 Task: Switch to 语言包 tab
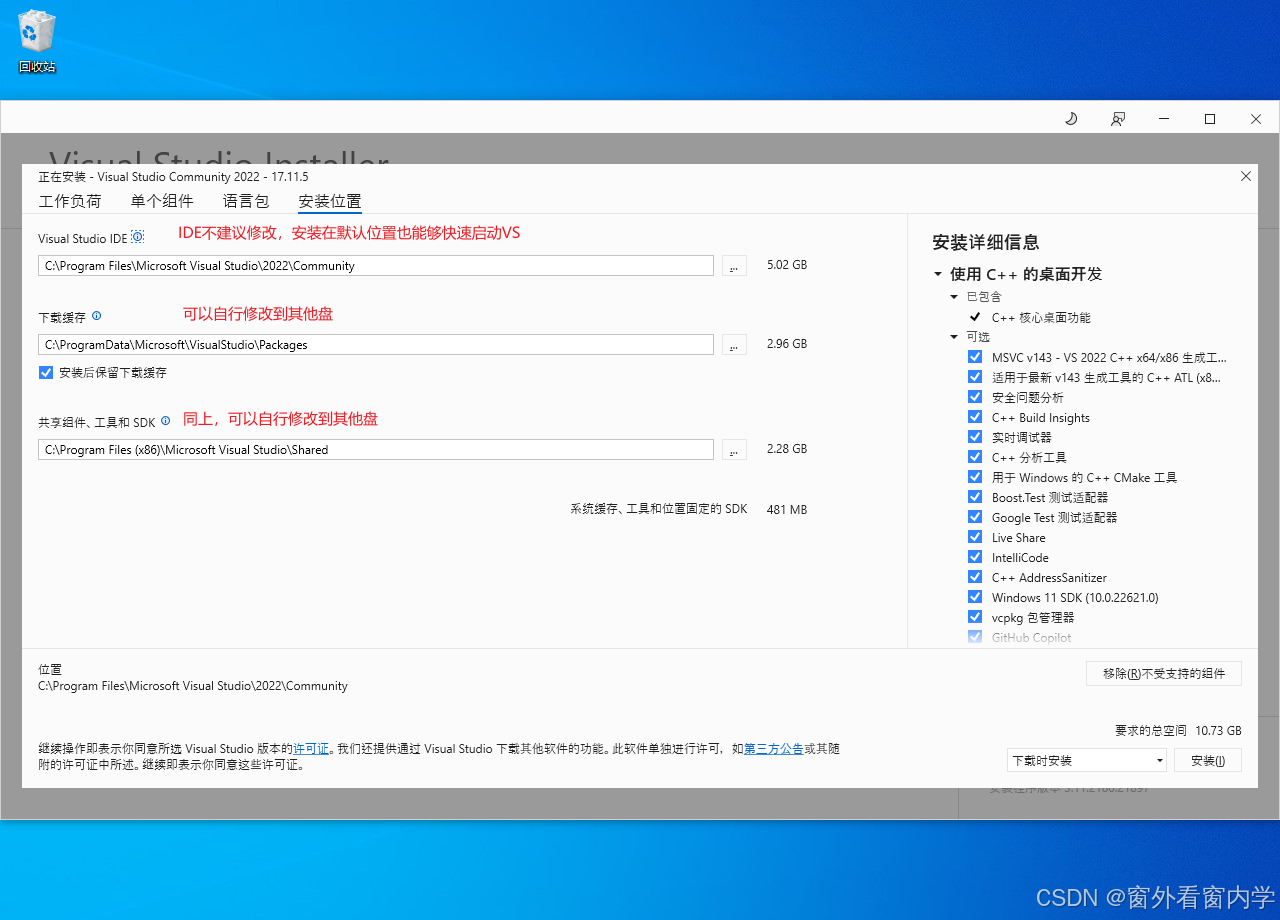click(x=246, y=201)
